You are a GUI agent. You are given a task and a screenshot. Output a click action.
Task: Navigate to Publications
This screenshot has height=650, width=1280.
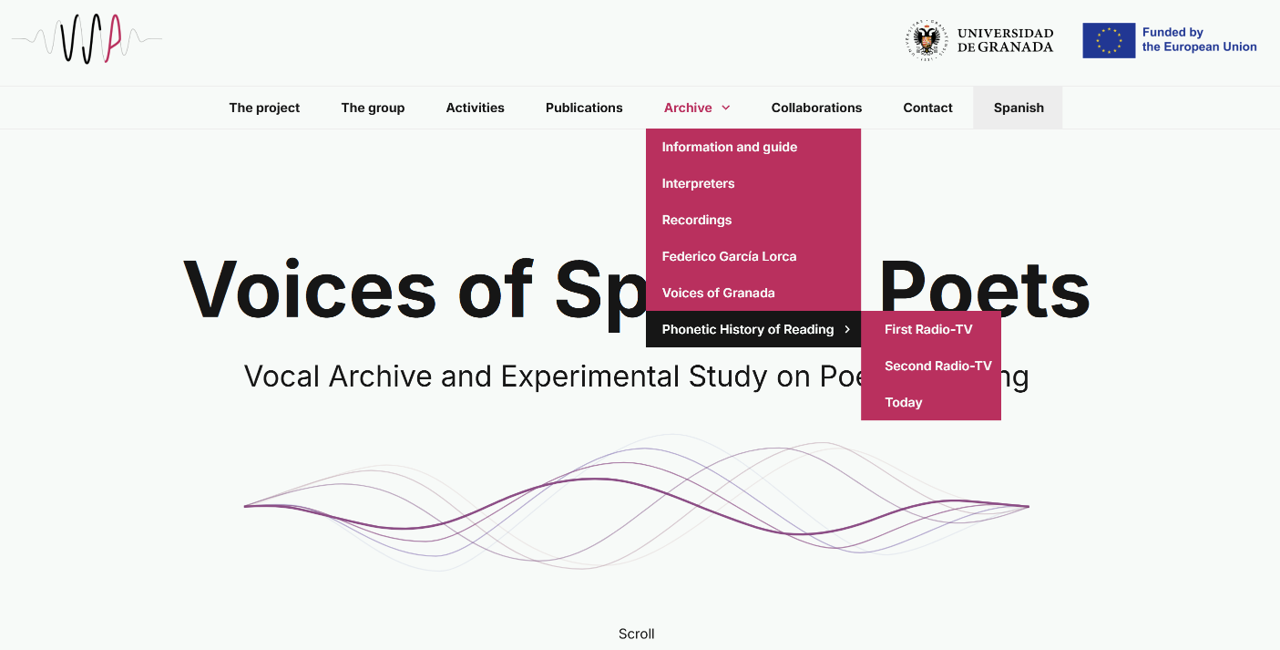point(584,108)
